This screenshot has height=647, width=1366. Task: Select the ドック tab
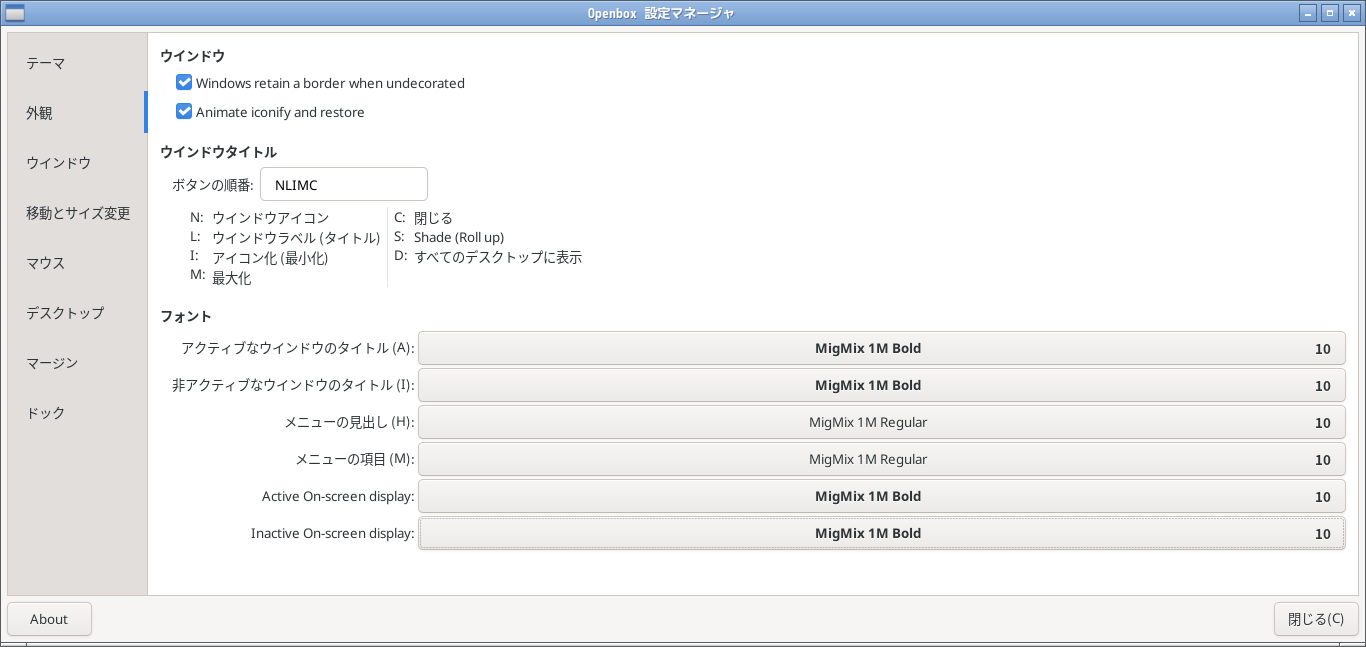[x=76, y=413]
